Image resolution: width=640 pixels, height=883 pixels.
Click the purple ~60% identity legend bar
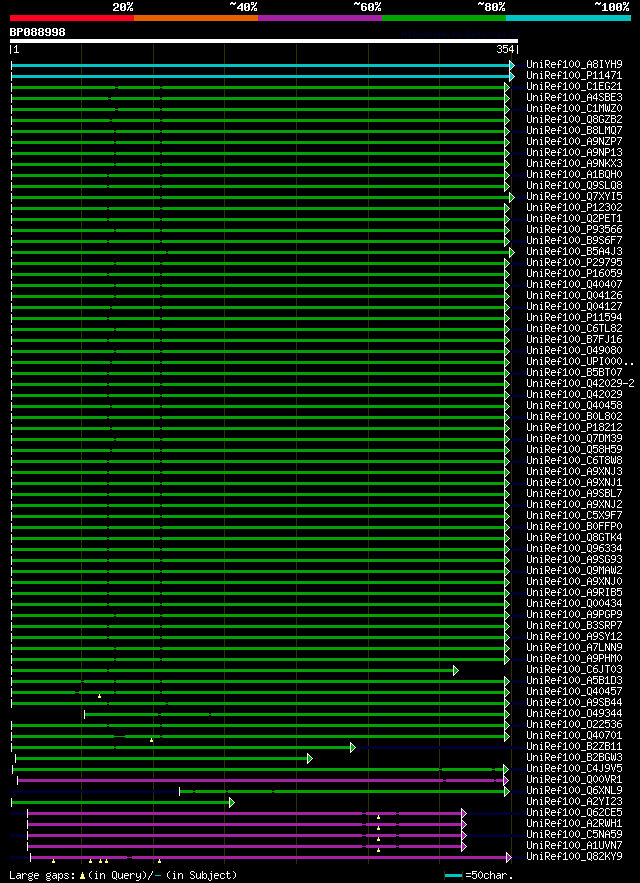pyautogui.click(x=320, y=18)
